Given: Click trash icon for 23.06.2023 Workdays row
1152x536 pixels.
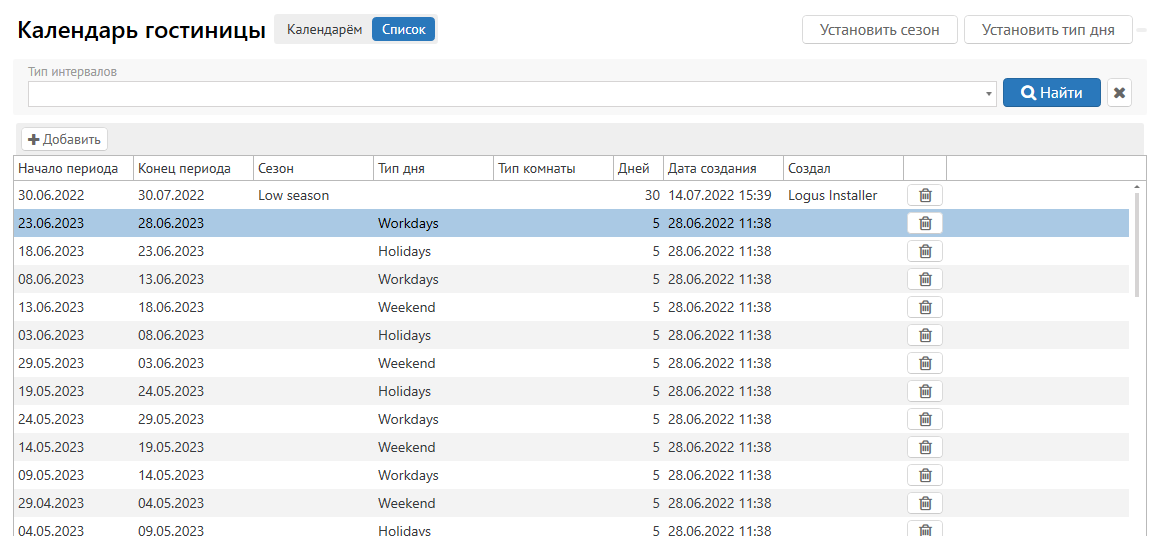Looking at the screenshot, I should point(924,223).
